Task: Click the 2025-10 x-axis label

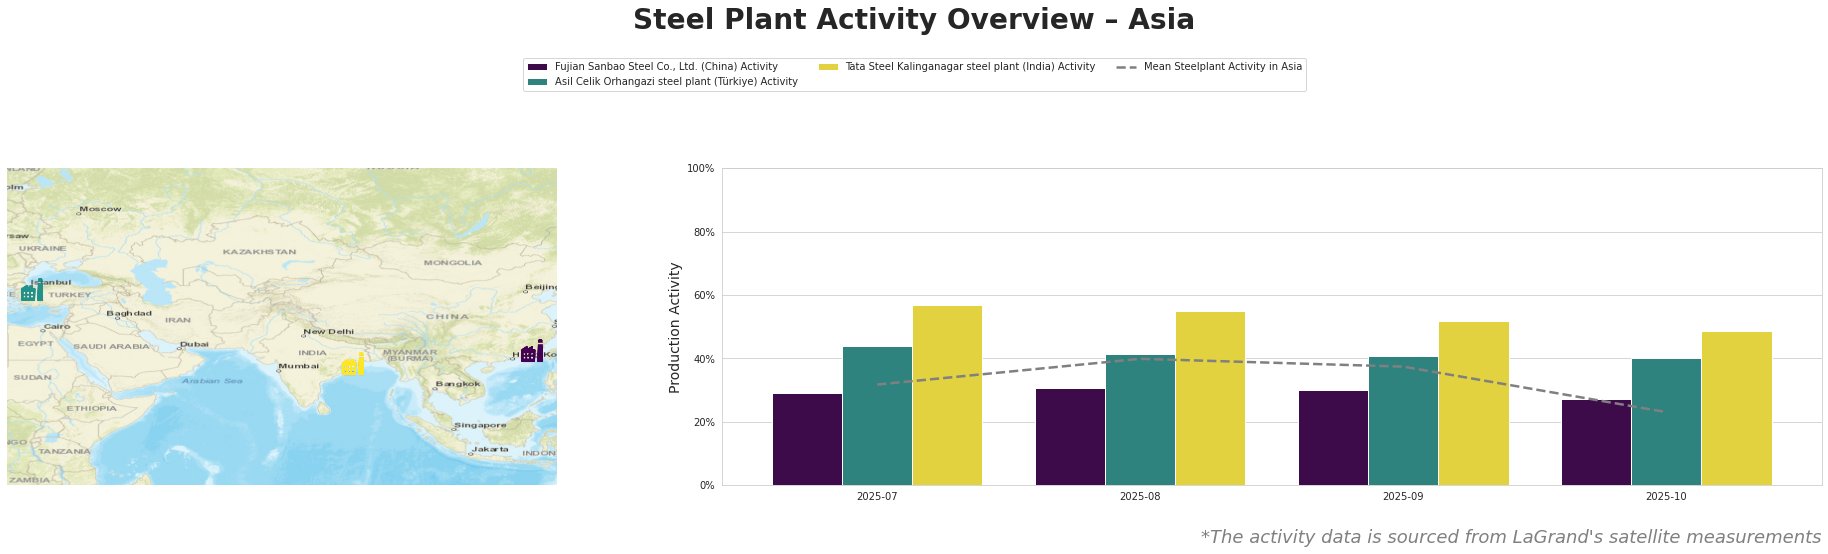Action: pyautogui.click(x=1666, y=496)
